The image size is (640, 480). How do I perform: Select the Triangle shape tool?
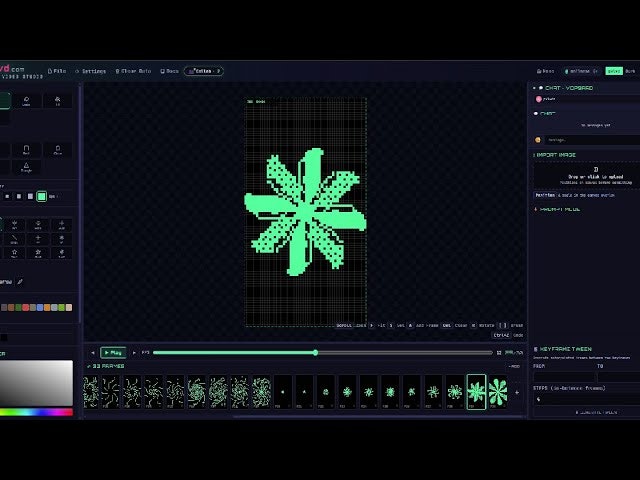pyautogui.click(x=26, y=167)
